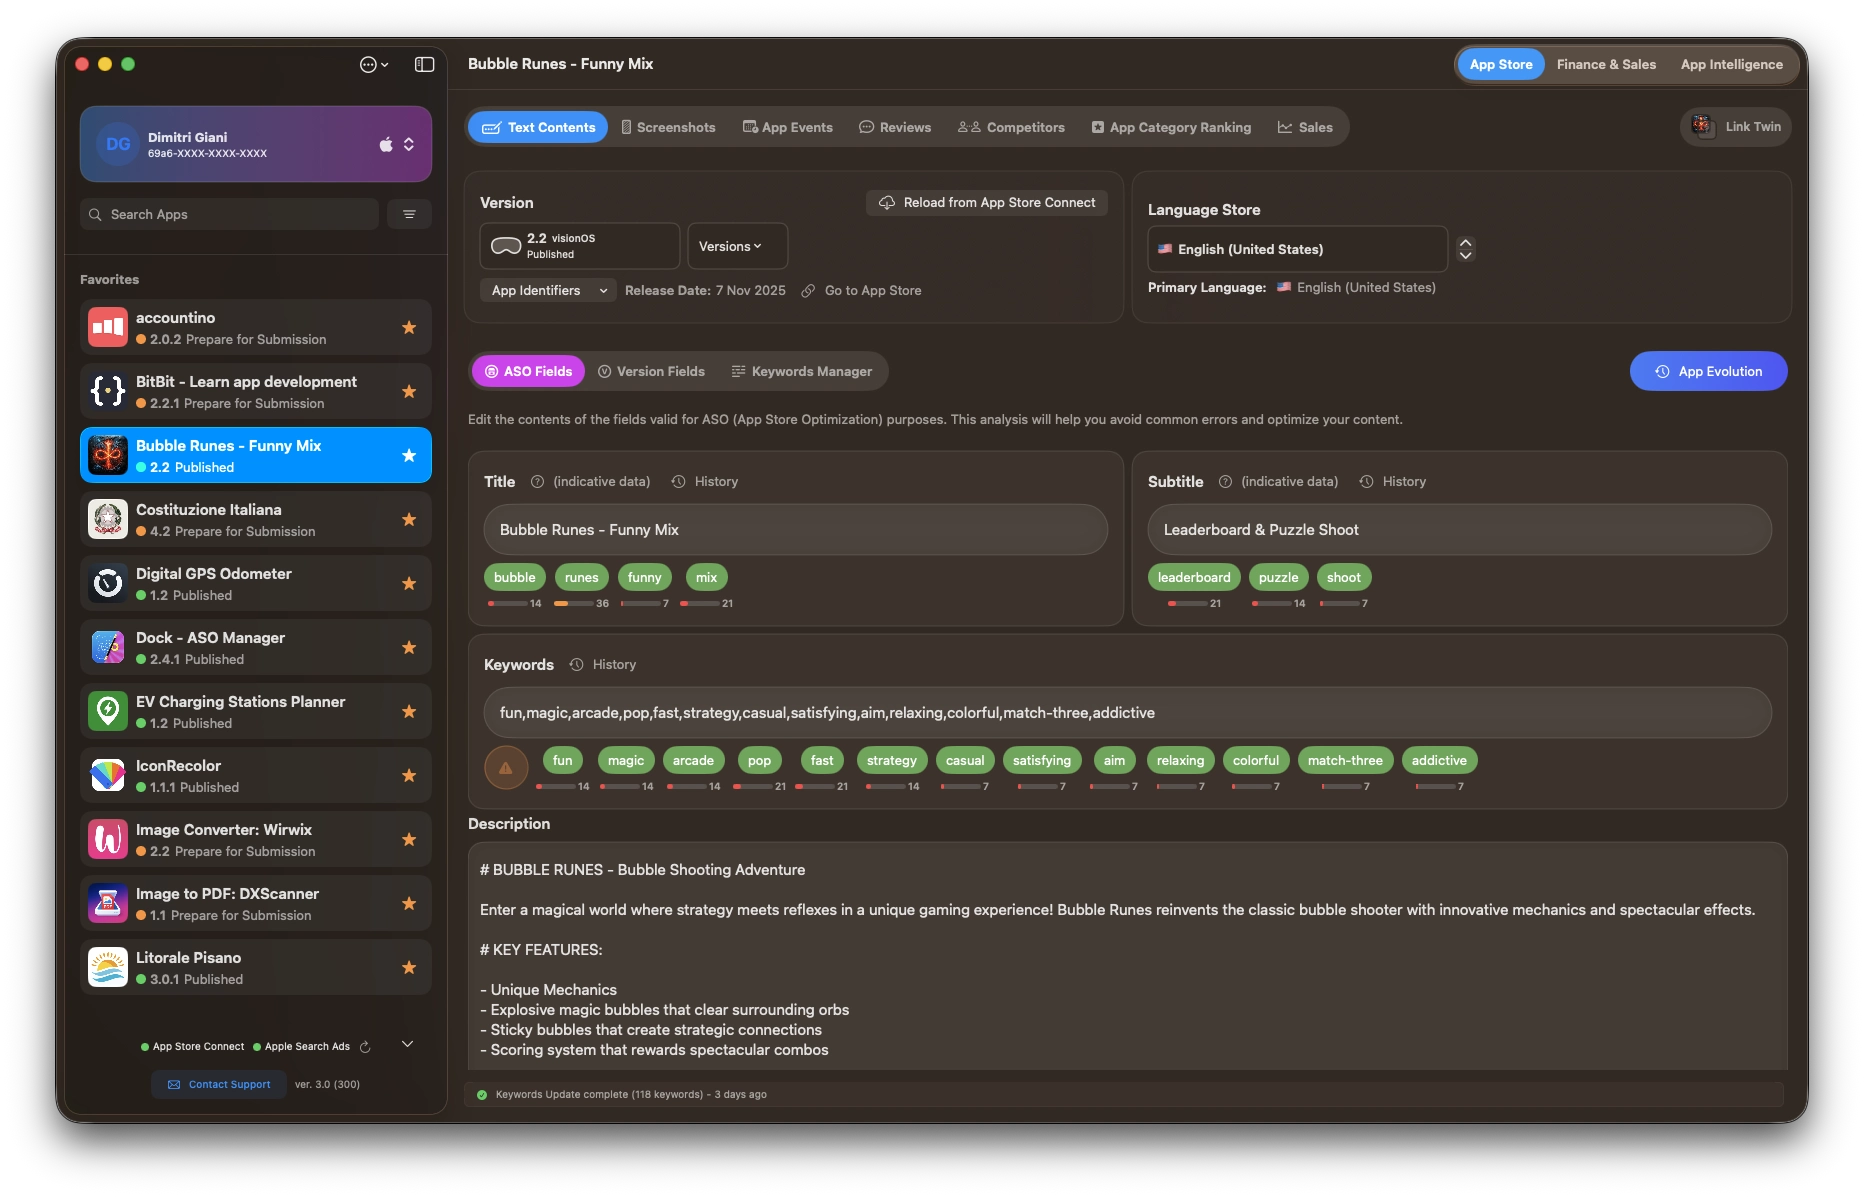
Task: Unfavorite the Digital GPS Odometer app
Action: coord(409,583)
